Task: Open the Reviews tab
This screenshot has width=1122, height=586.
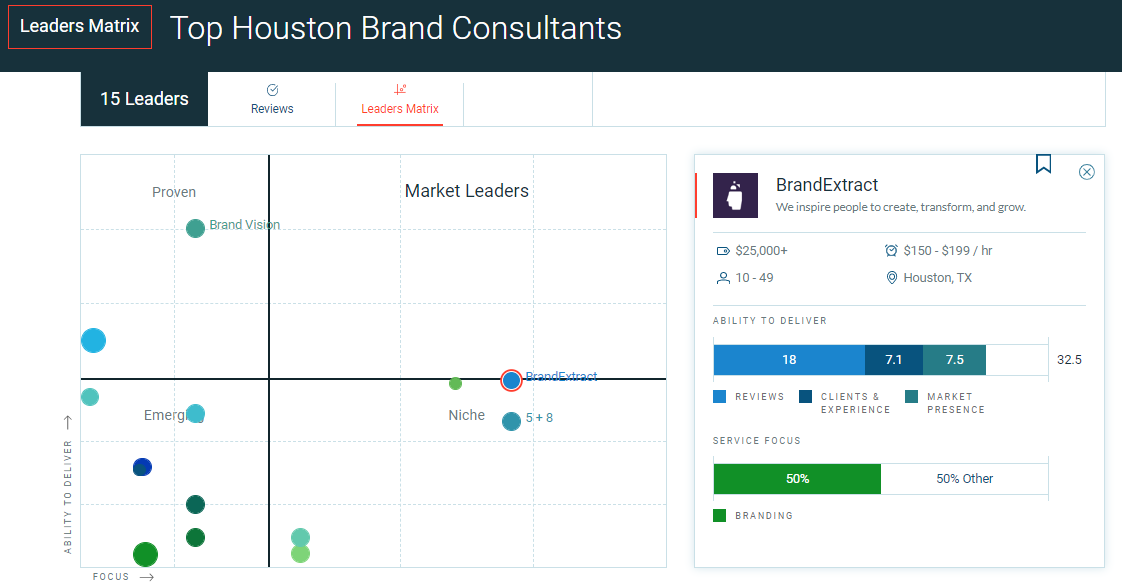Action: (x=272, y=99)
